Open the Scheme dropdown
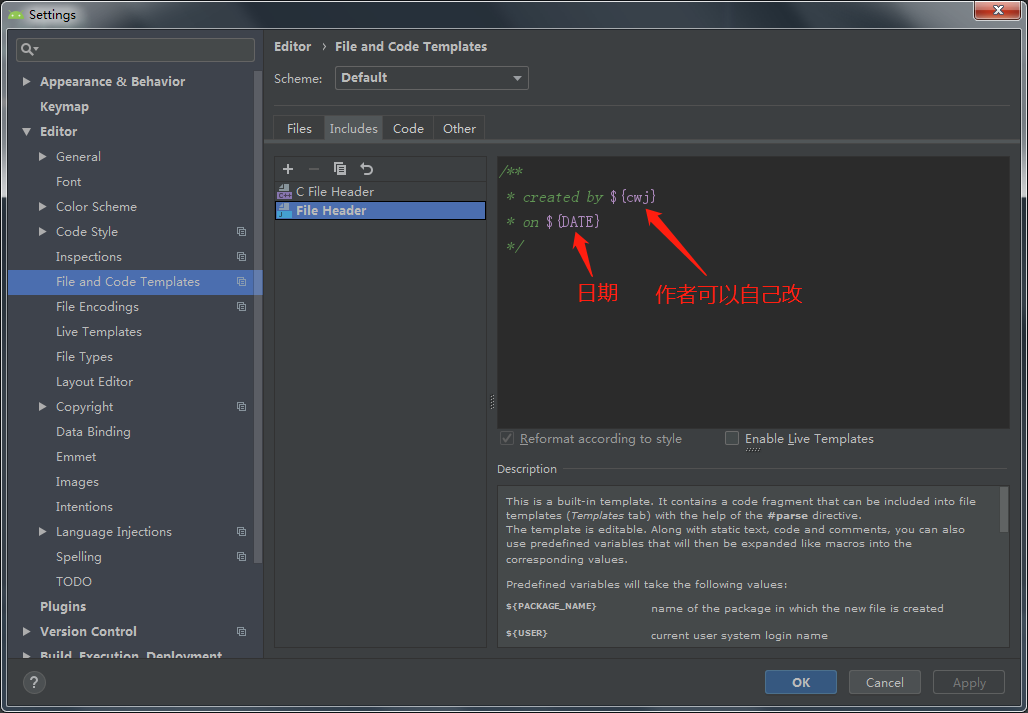Image resolution: width=1028 pixels, height=713 pixels. (x=518, y=77)
